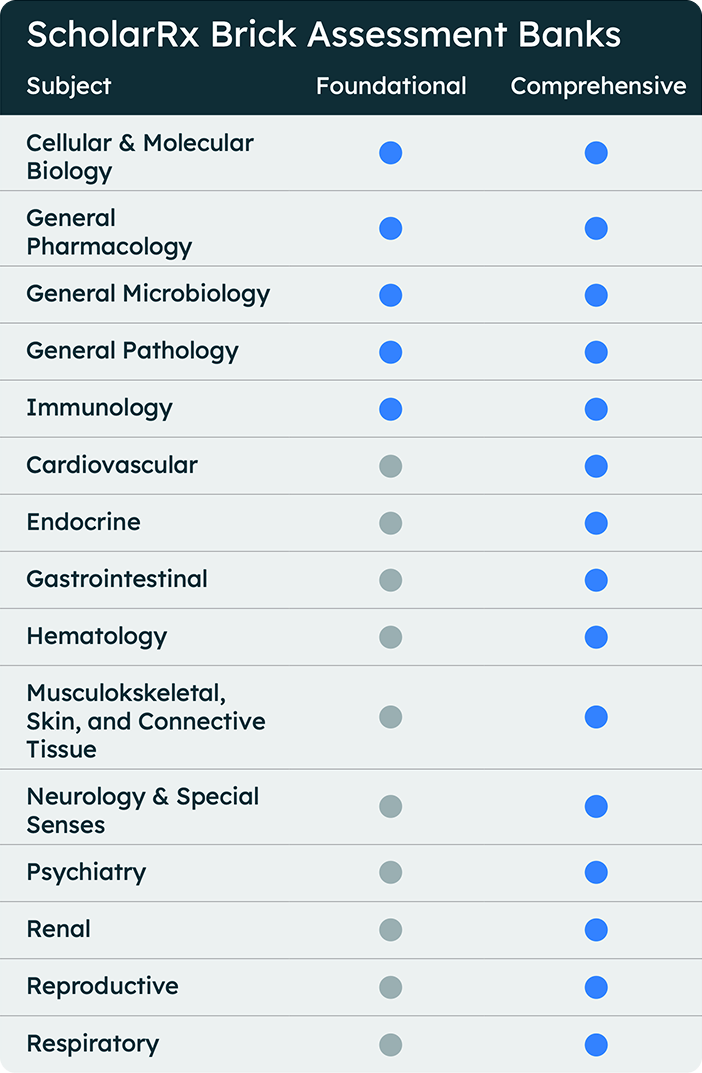
Task: Click the ScholarRx Brick Assessment Banks title
Action: (x=324, y=34)
